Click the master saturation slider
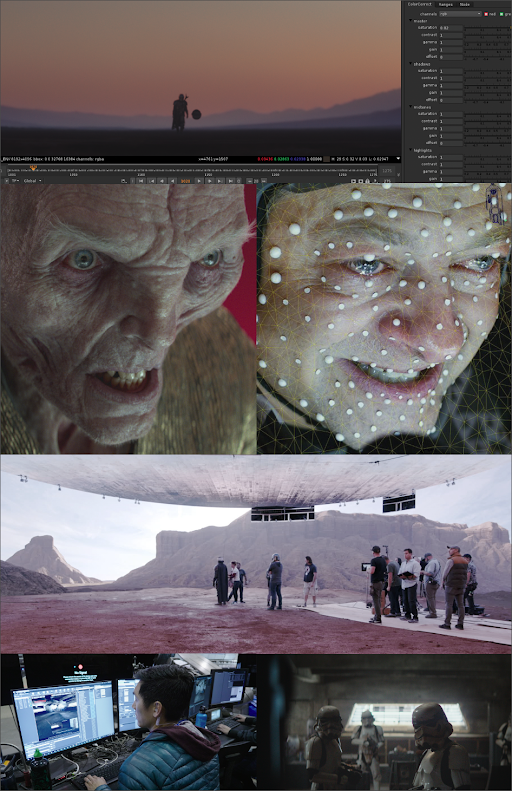Image resolution: width=512 pixels, height=791 pixels. pyautogui.click(x=488, y=28)
